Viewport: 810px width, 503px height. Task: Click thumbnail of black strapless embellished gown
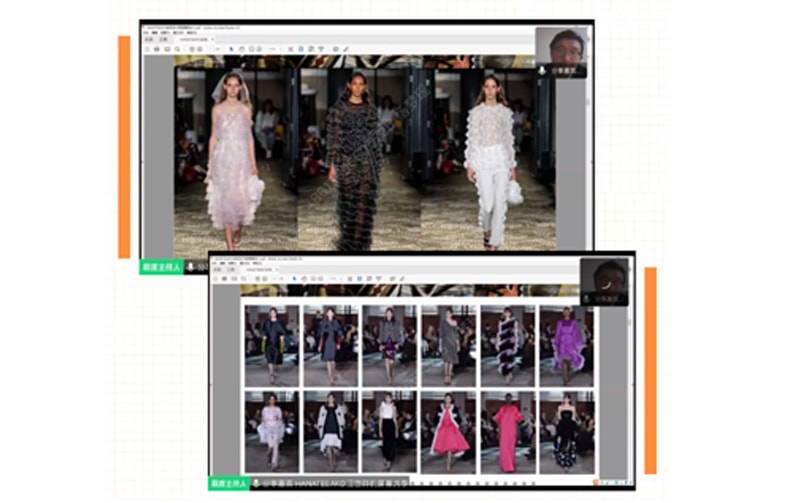pyautogui.click(x=567, y=432)
